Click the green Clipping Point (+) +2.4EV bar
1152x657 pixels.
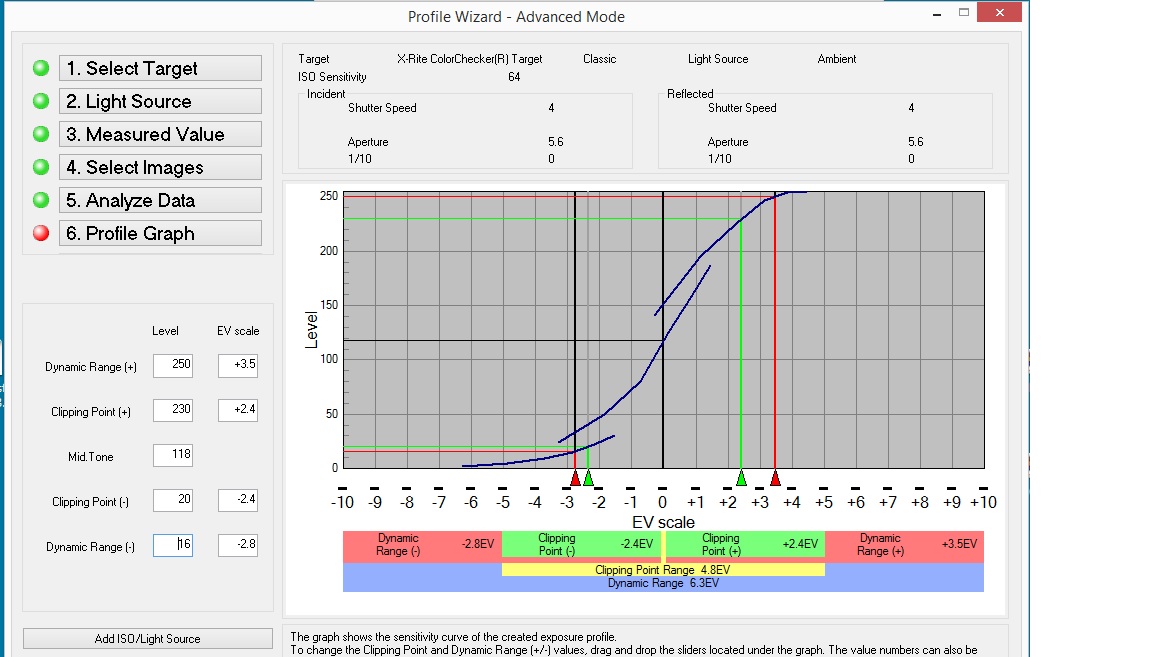[745, 545]
